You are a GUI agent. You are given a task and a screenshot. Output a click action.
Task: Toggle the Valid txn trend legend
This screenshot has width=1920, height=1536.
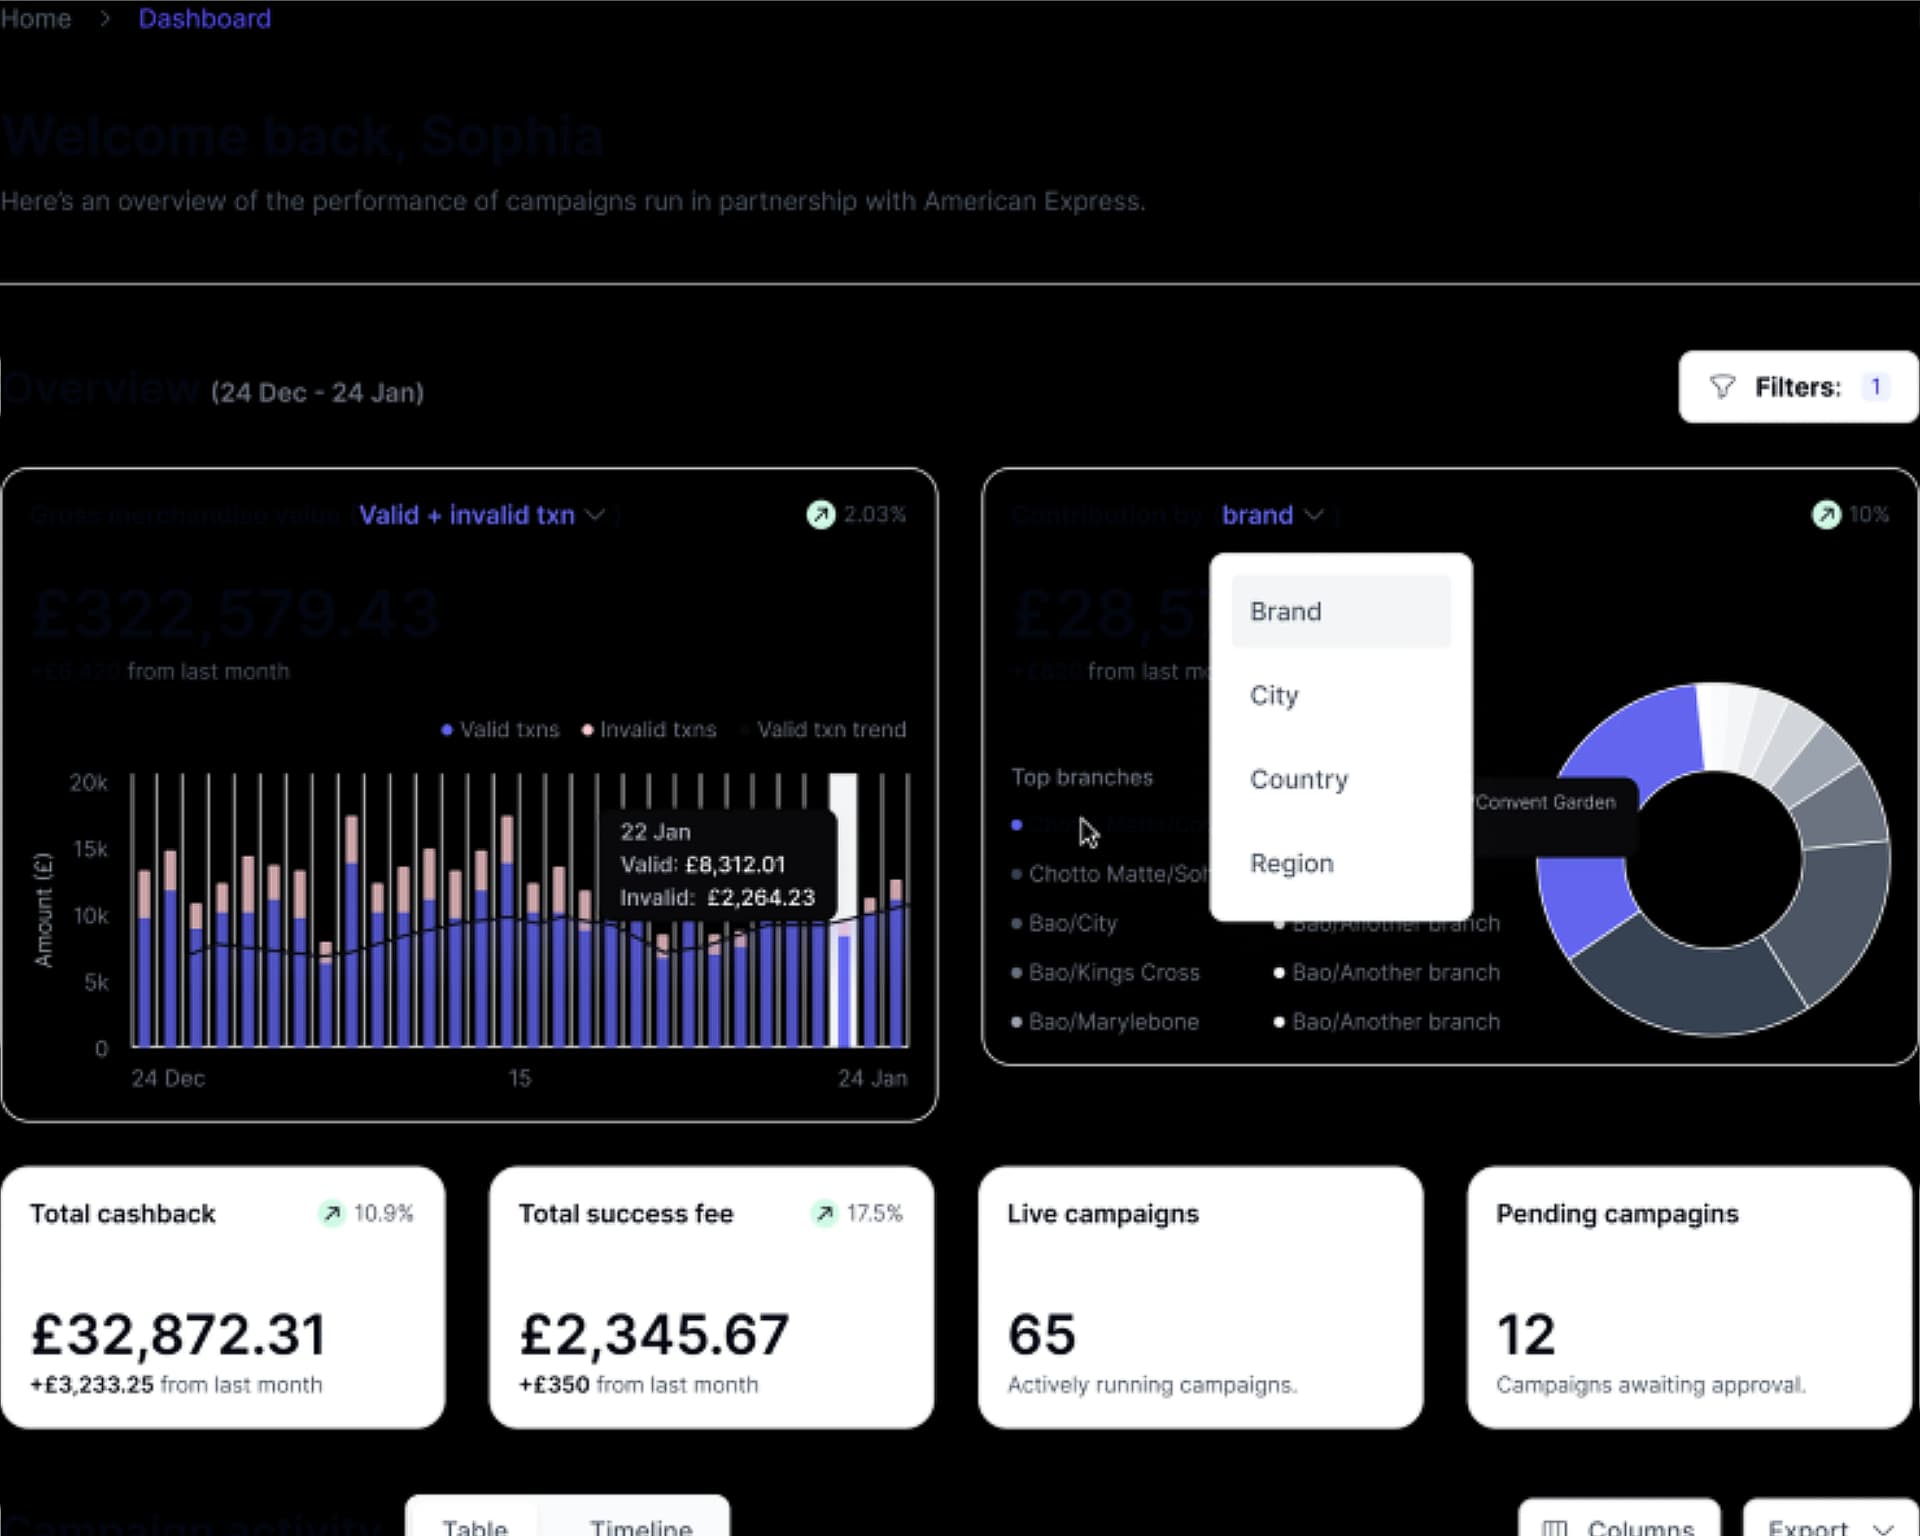(x=830, y=730)
